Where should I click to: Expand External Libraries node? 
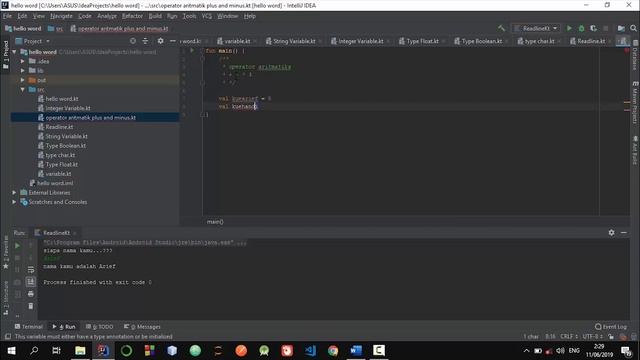click(15, 192)
